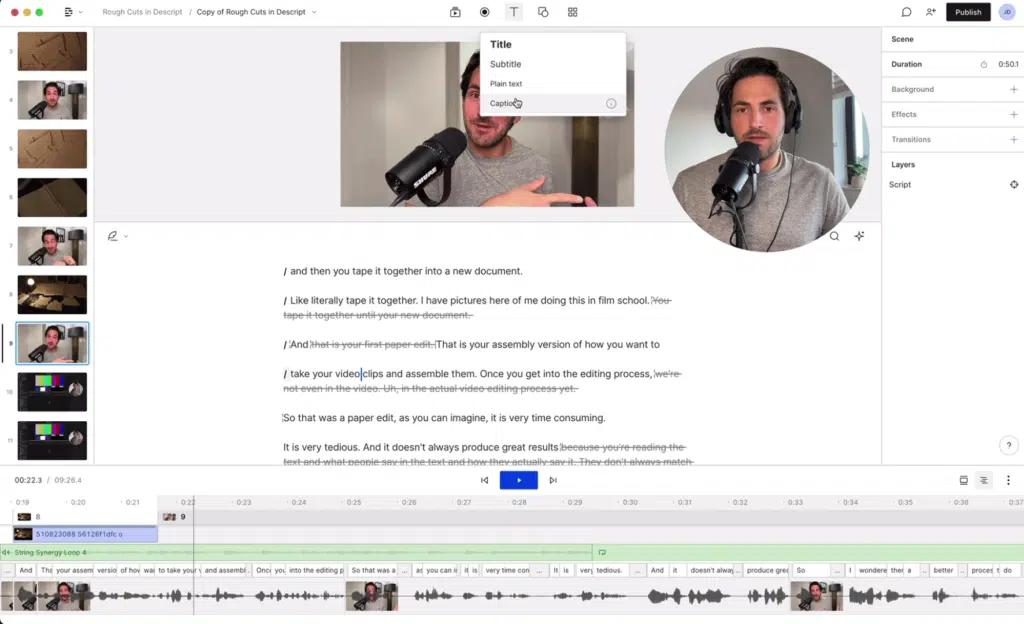Screen dimensions: 1024x624
Task: Open the Templates grid icon in toolbar
Action: point(573,12)
